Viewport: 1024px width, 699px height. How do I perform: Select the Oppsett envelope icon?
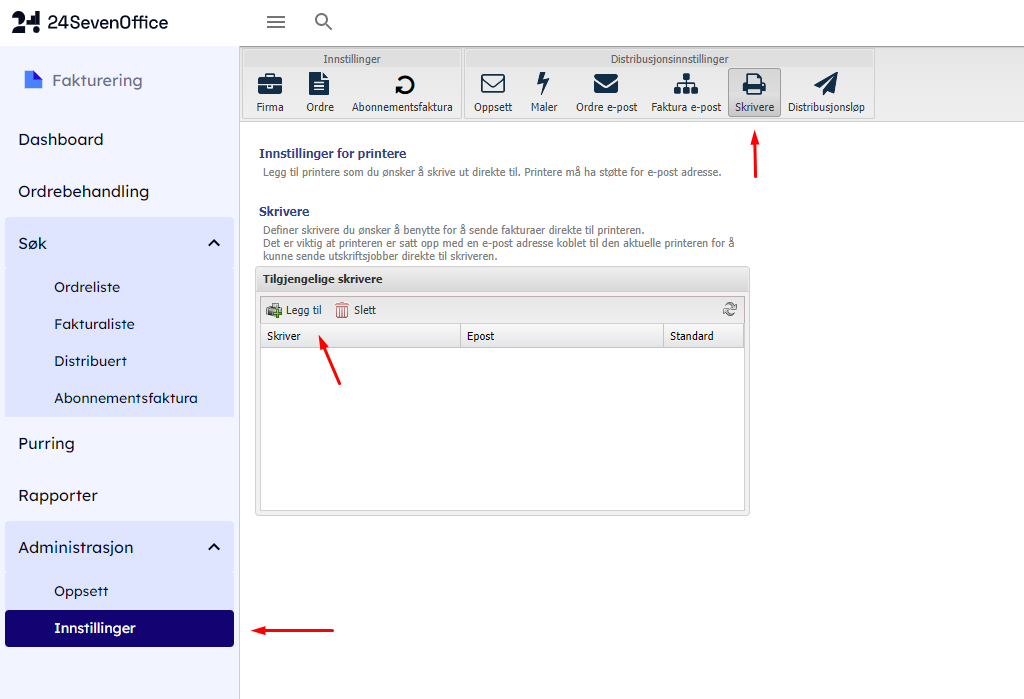tap(493, 85)
